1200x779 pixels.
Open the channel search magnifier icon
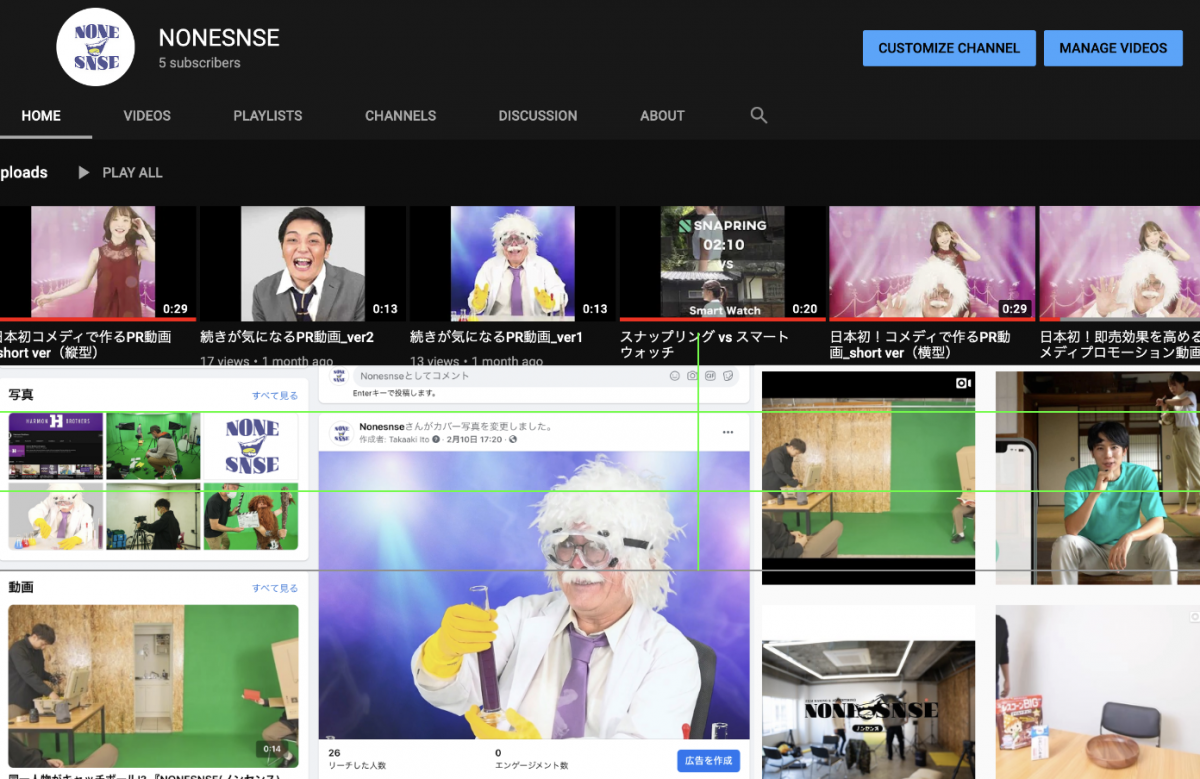point(759,116)
